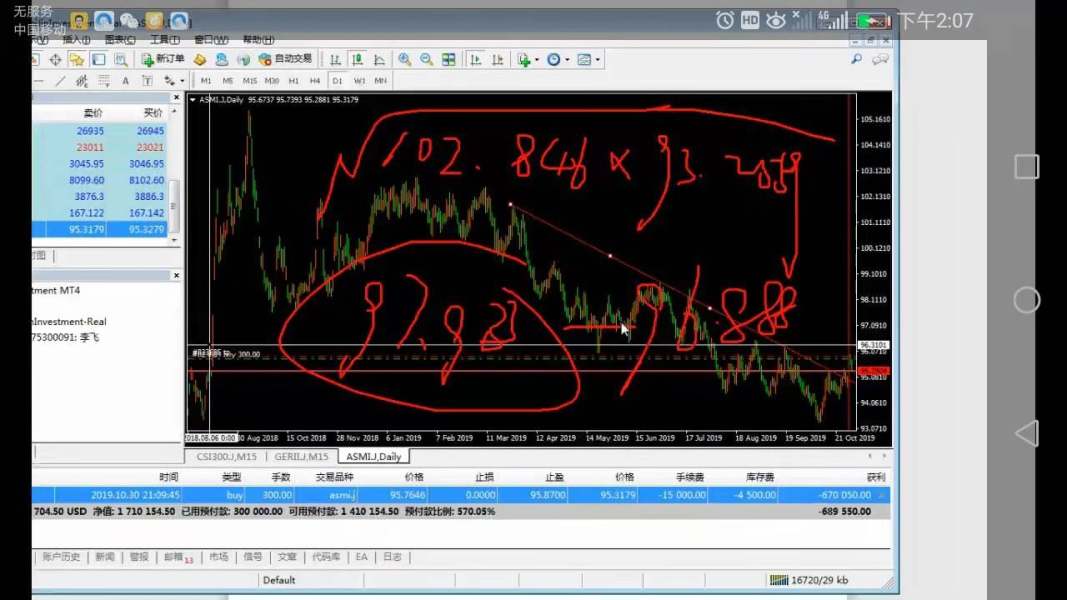Click the clock periods icon
The image size is (1067, 600).
click(x=553, y=60)
